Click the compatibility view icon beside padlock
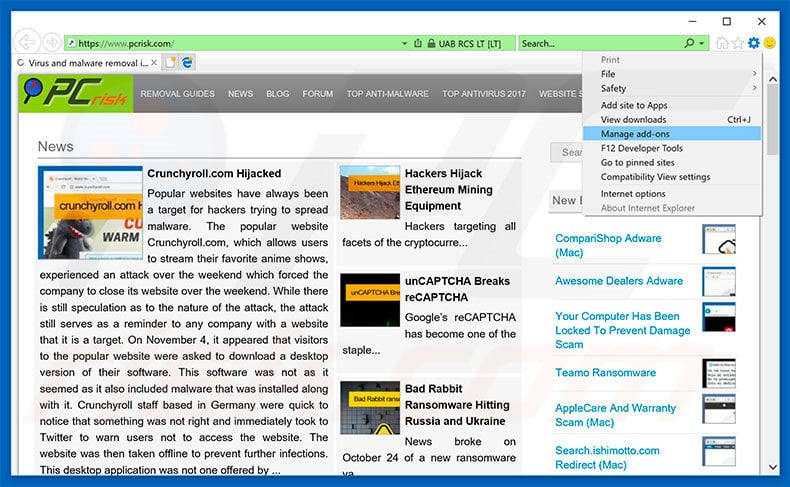This screenshot has height=487, width=790. (x=418, y=43)
